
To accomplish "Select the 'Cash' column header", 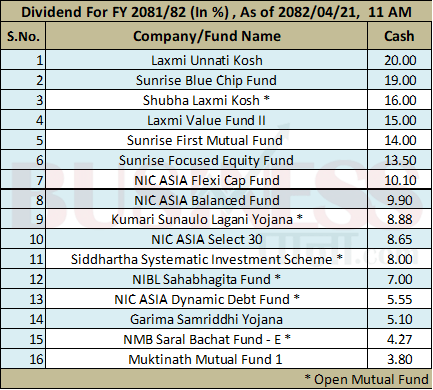I will 399,36.
